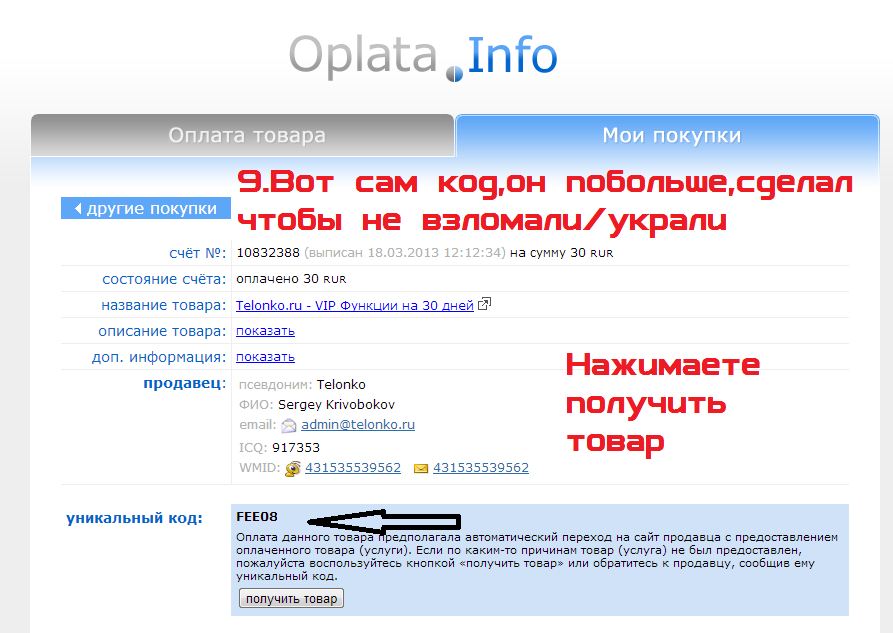
Task: Click the external link icon beside product name
Action: point(484,304)
